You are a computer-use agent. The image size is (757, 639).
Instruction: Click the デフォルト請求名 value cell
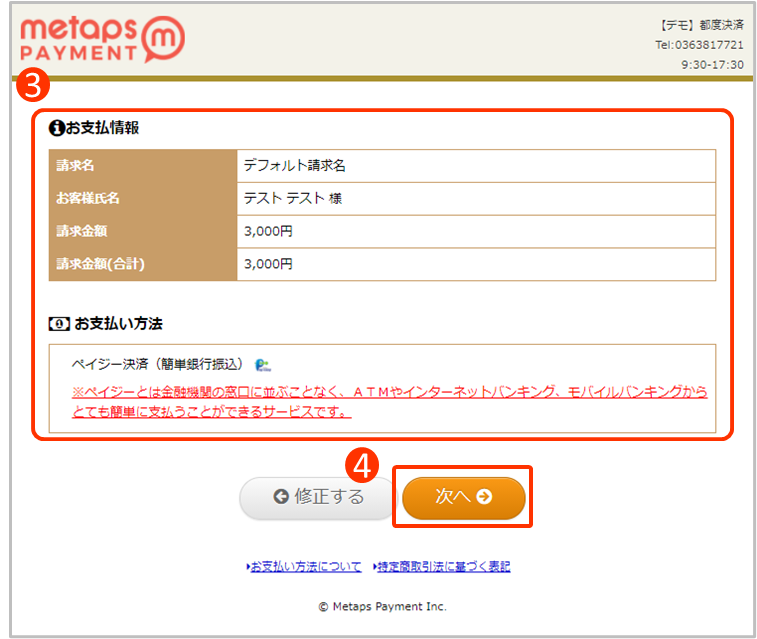(x=476, y=166)
